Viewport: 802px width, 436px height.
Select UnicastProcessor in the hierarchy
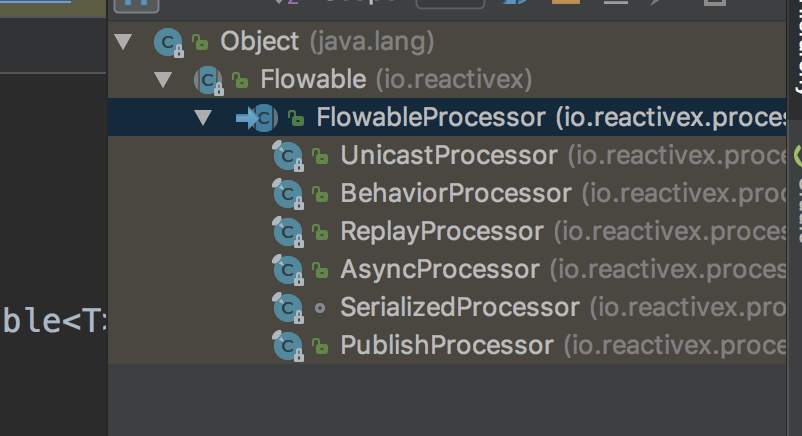pyautogui.click(x=449, y=156)
